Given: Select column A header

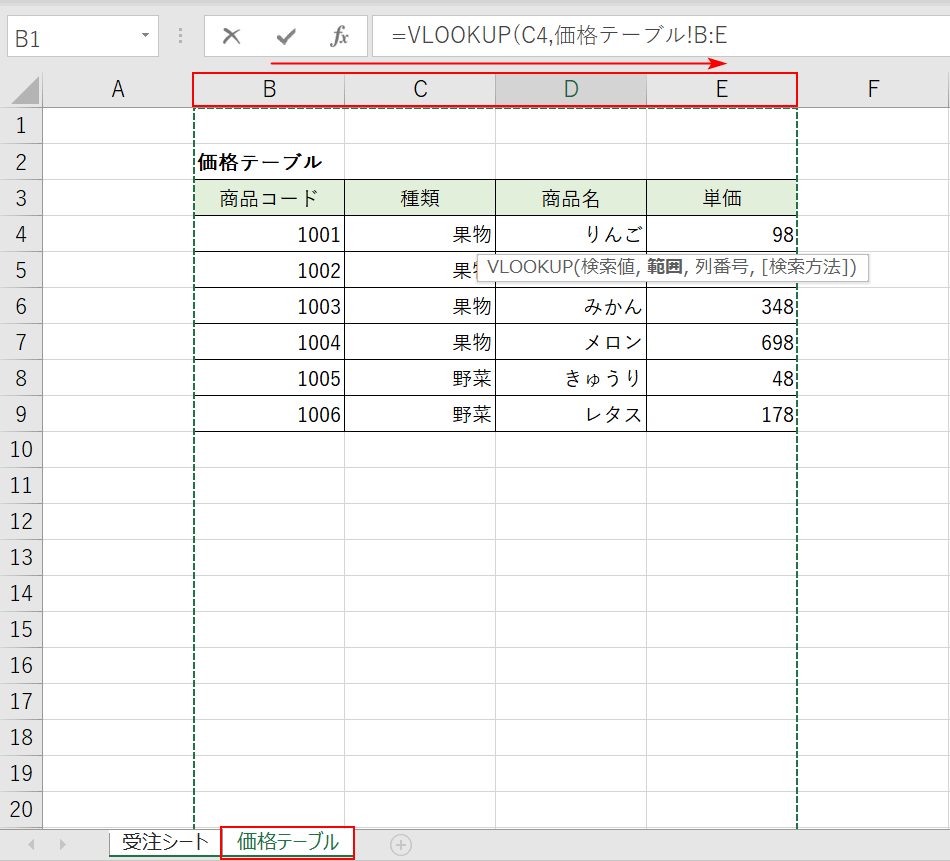Looking at the screenshot, I should 118,90.
